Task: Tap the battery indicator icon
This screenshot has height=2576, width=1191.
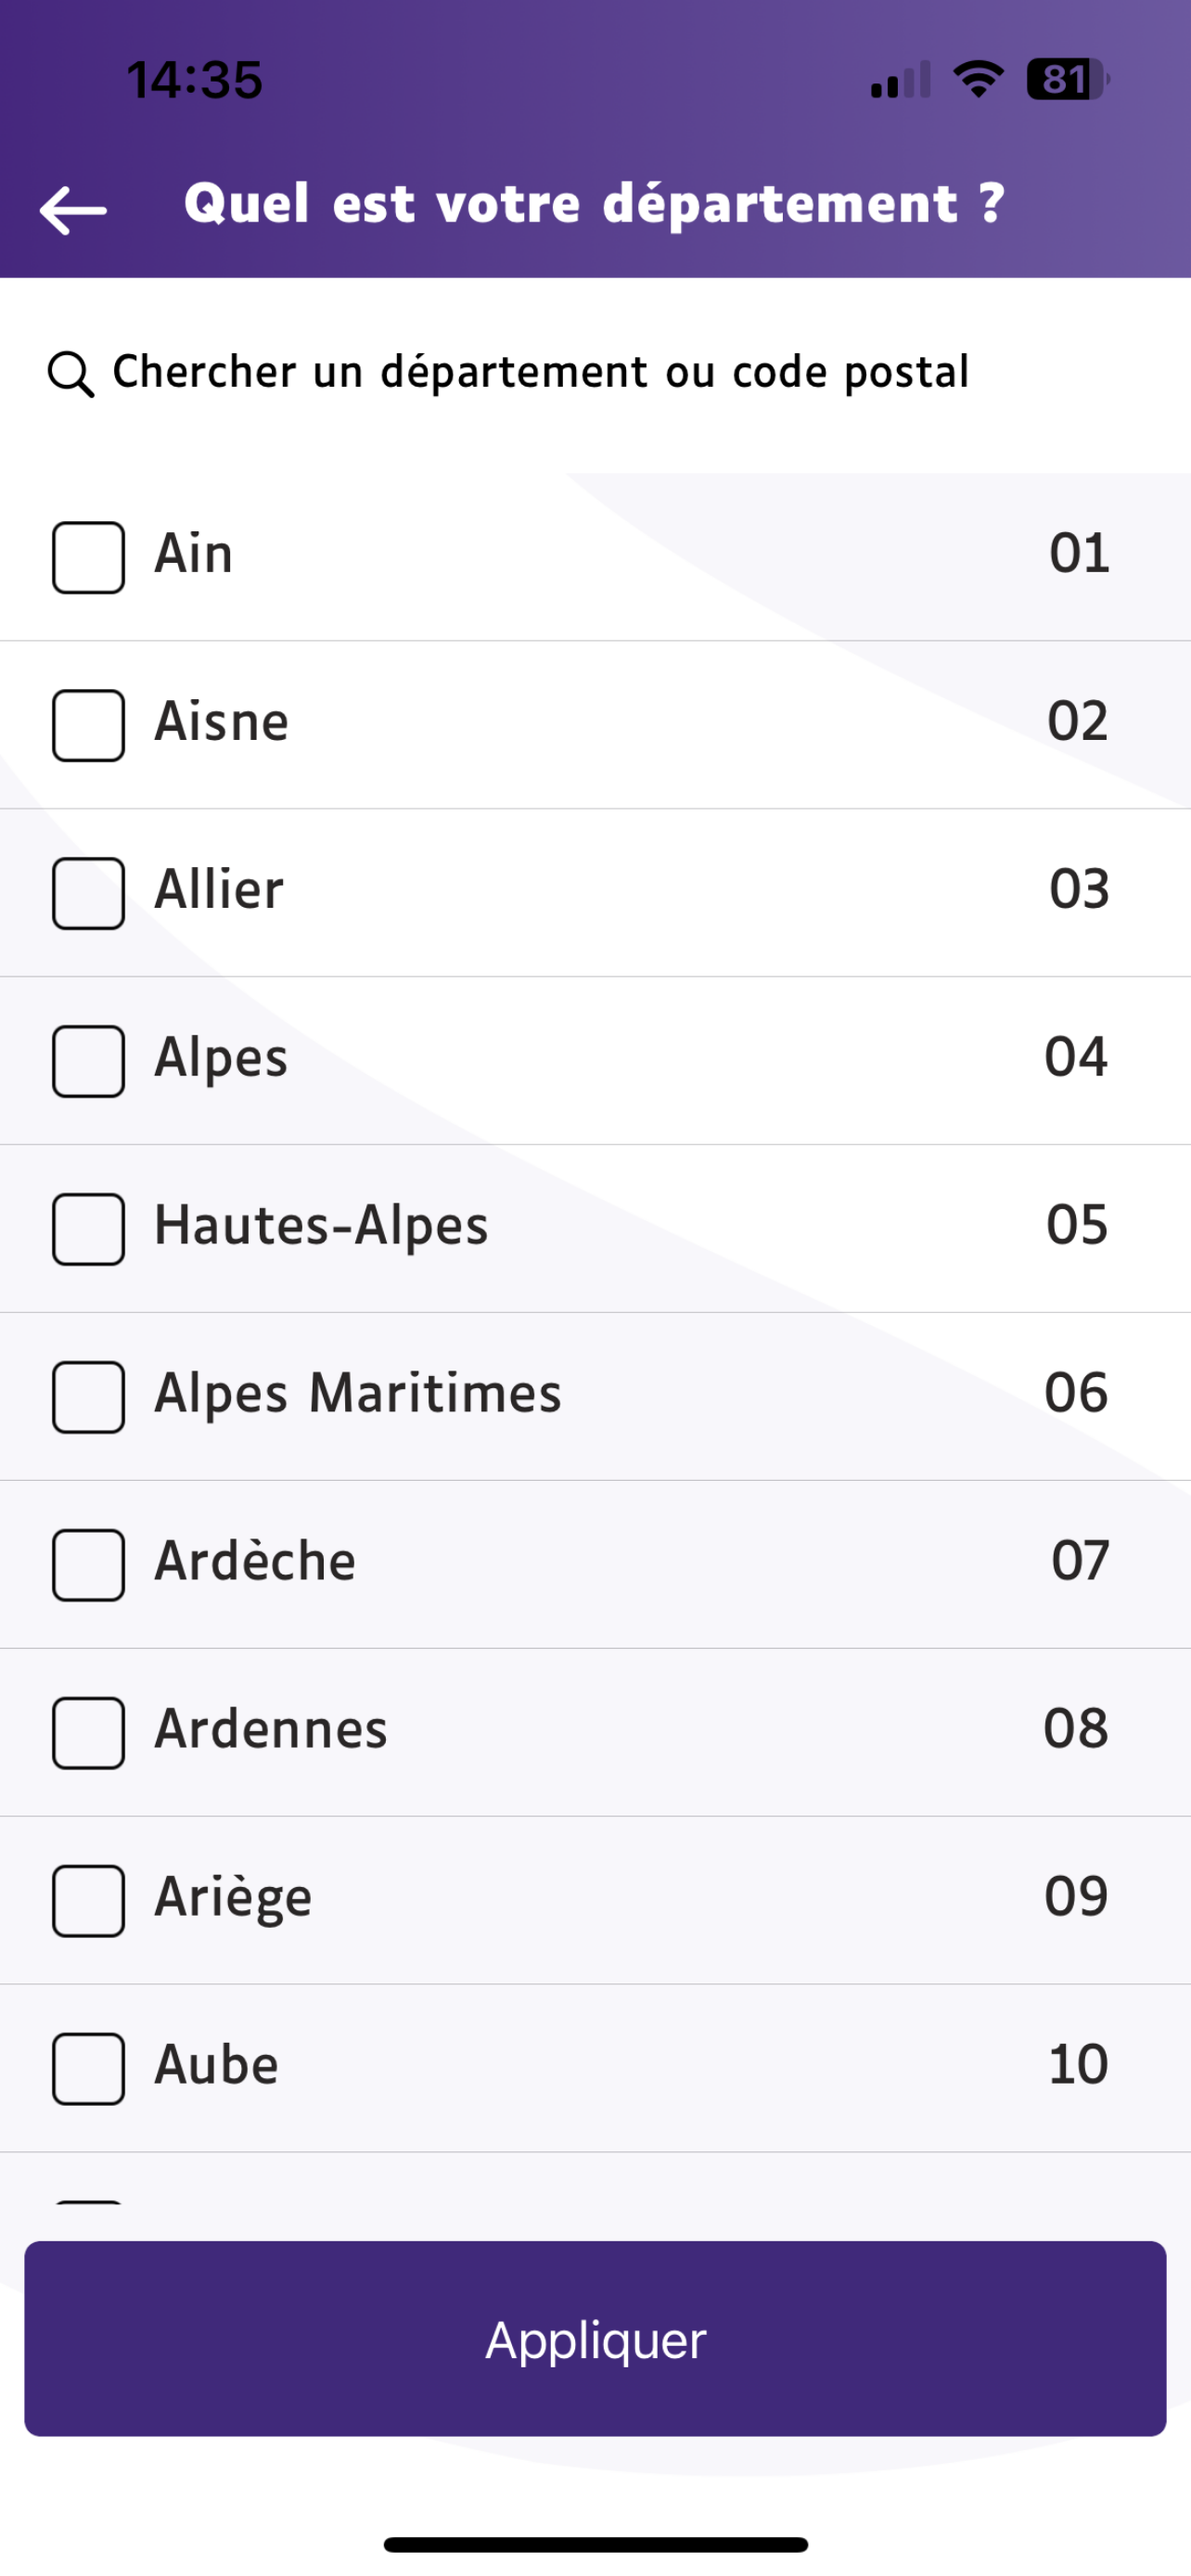Action: (x=1068, y=79)
